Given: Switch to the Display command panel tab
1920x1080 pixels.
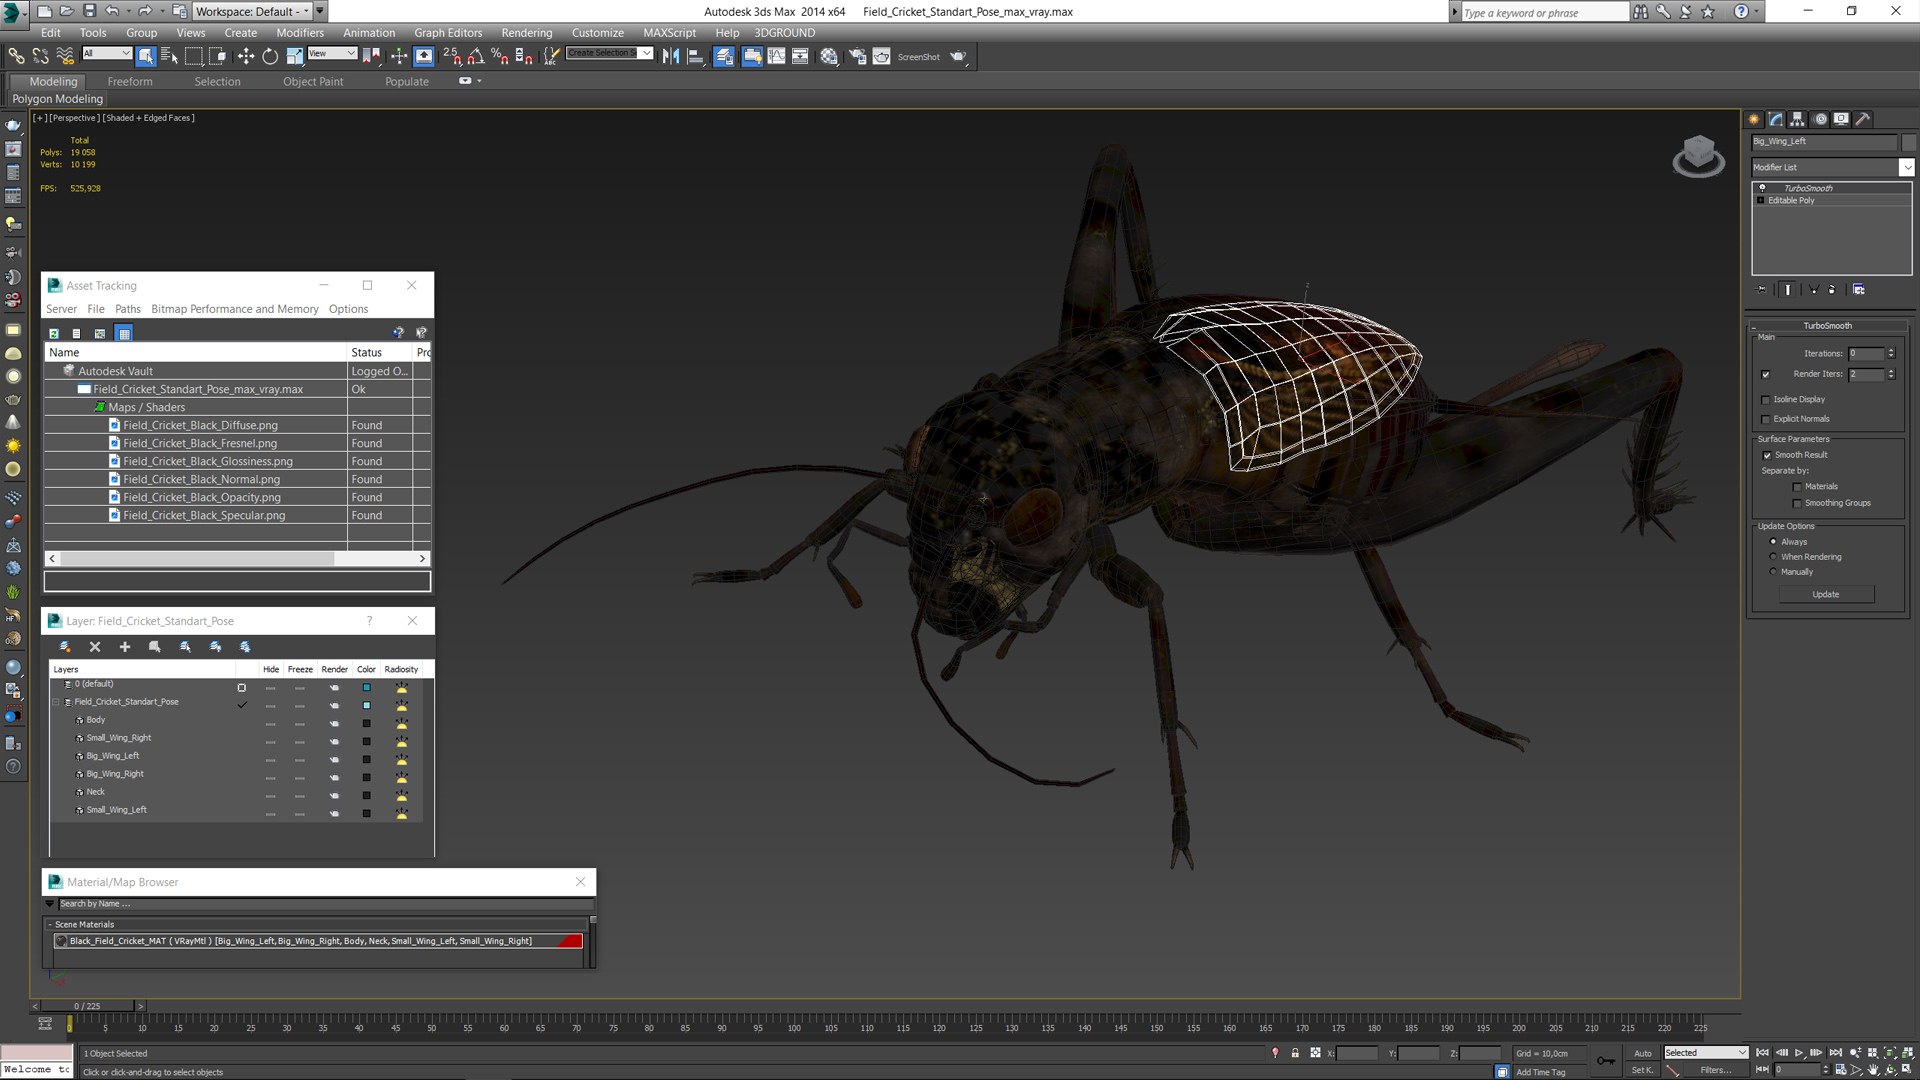Looking at the screenshot, I should 1841,119.
